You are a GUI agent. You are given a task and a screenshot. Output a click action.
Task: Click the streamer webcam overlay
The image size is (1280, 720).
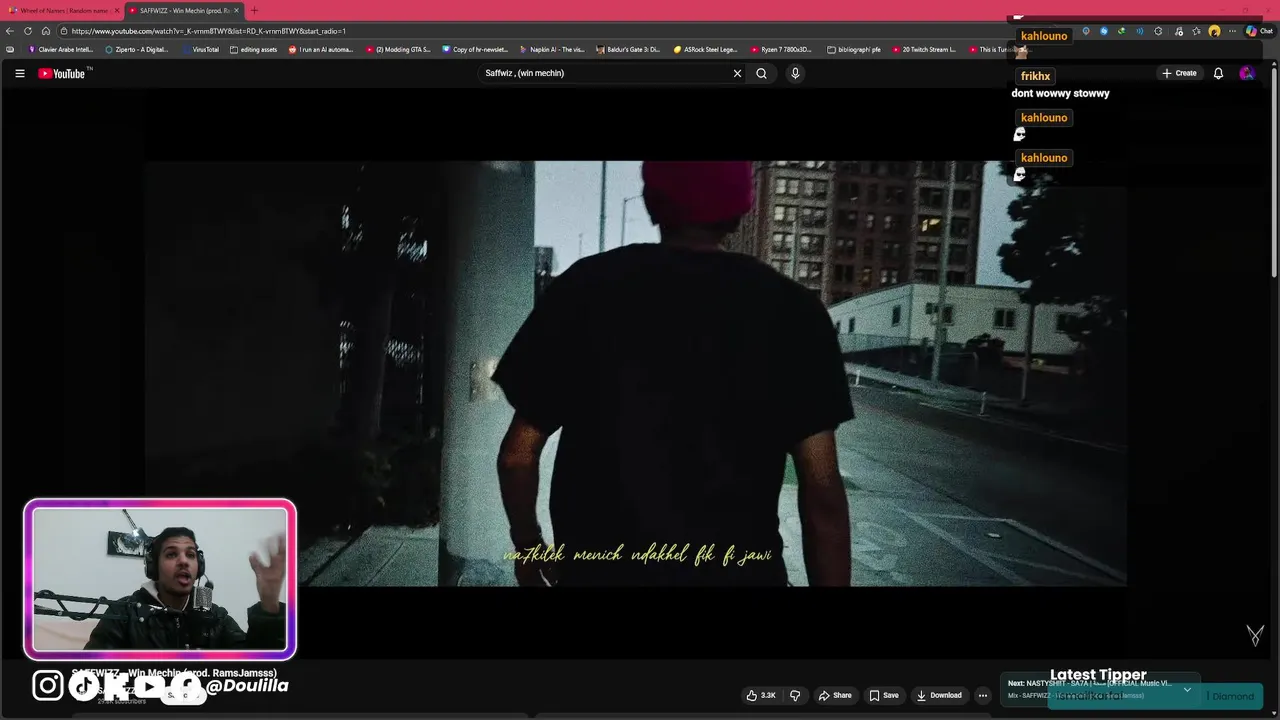[x=160, y=579]
